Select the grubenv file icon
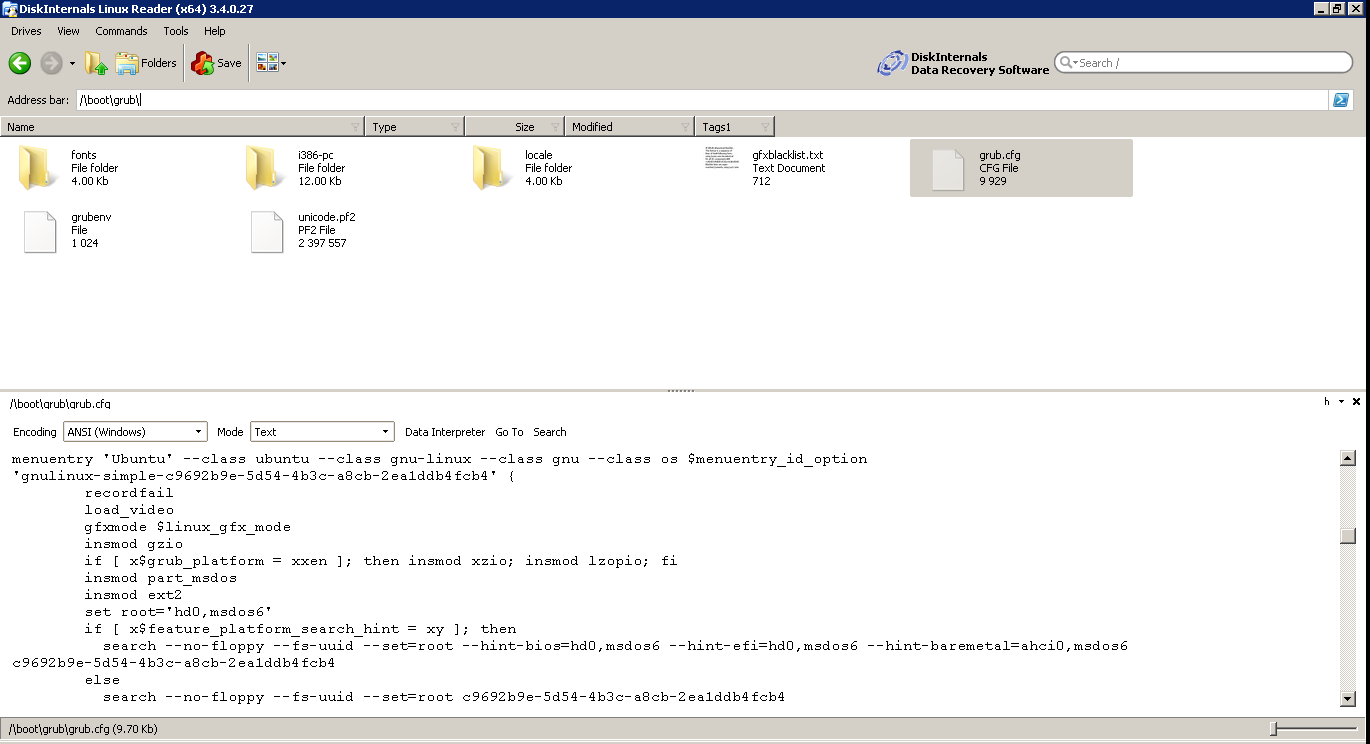 pyautogui.click(x=40, y=231)
